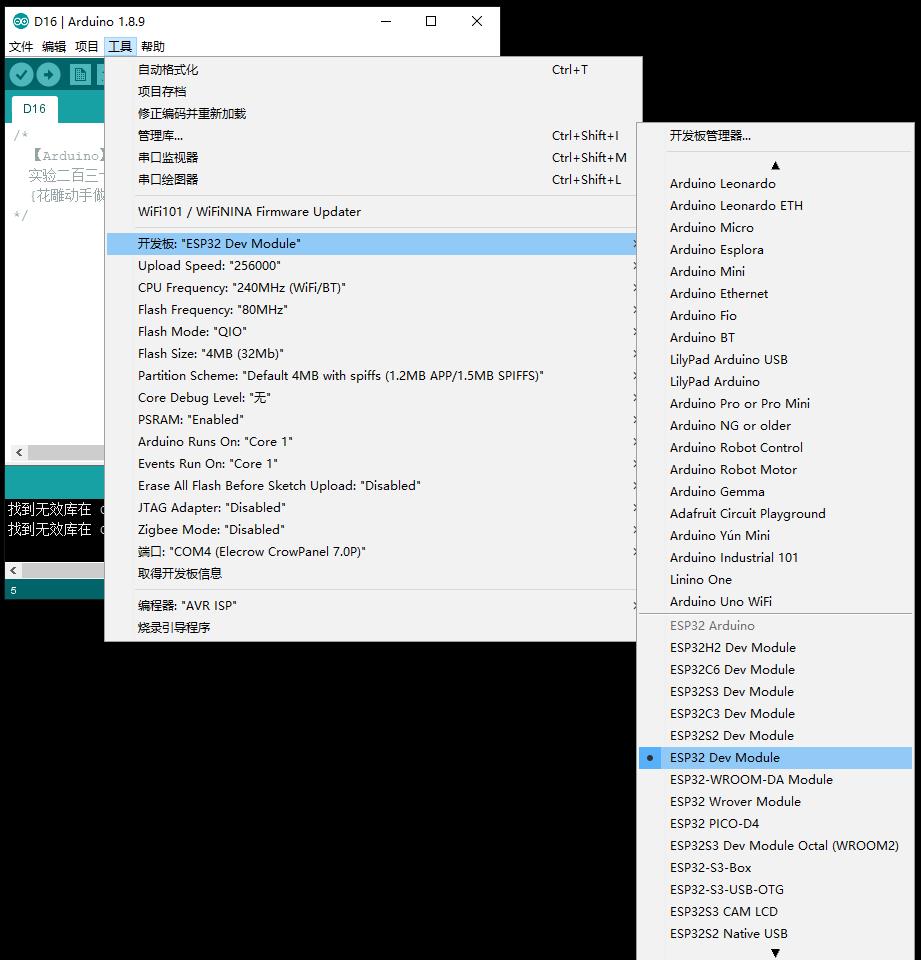Open 串口监视器 serial monitor
Viewport: 921px width, 960px height.
[x=374, y=158]
